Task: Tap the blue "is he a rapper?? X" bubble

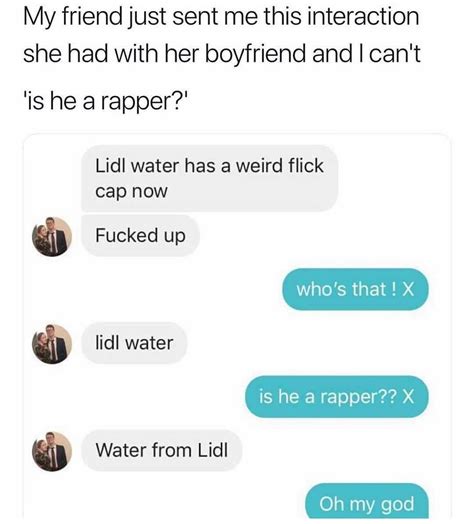Action: (x=337, y=397)
